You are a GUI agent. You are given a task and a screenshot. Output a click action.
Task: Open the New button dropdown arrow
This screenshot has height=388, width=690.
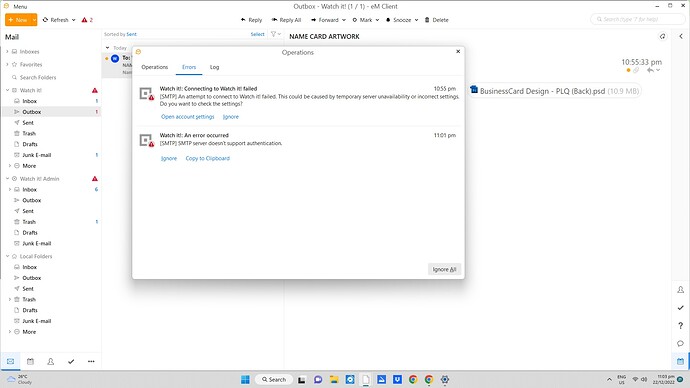click(x=34, y=20)
